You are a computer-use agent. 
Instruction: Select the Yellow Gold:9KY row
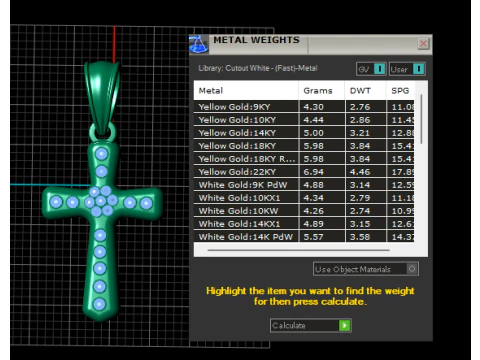tap(304, 107)
